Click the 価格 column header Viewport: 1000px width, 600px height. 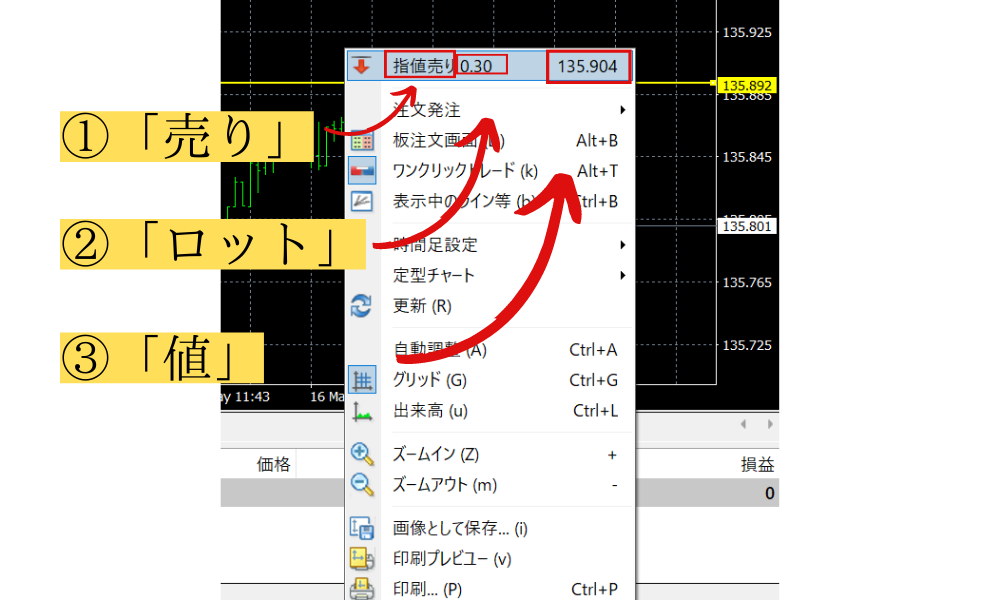coord(274,464)
